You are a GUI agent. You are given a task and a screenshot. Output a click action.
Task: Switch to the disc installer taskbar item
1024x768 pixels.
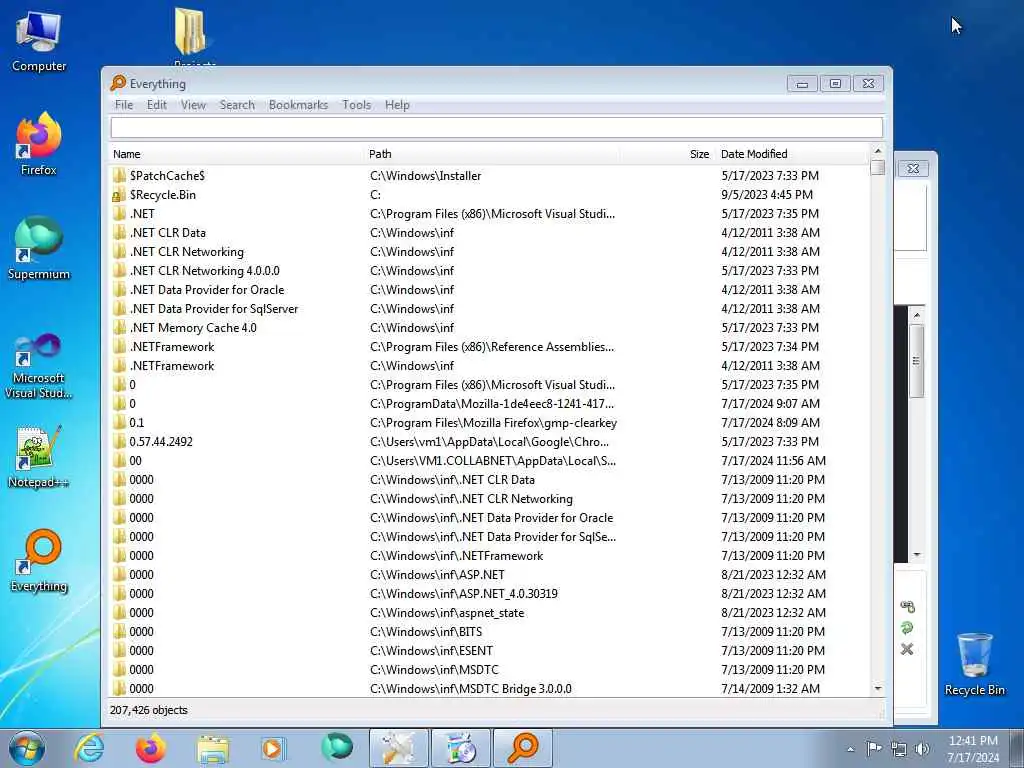[x=461, y=748]
